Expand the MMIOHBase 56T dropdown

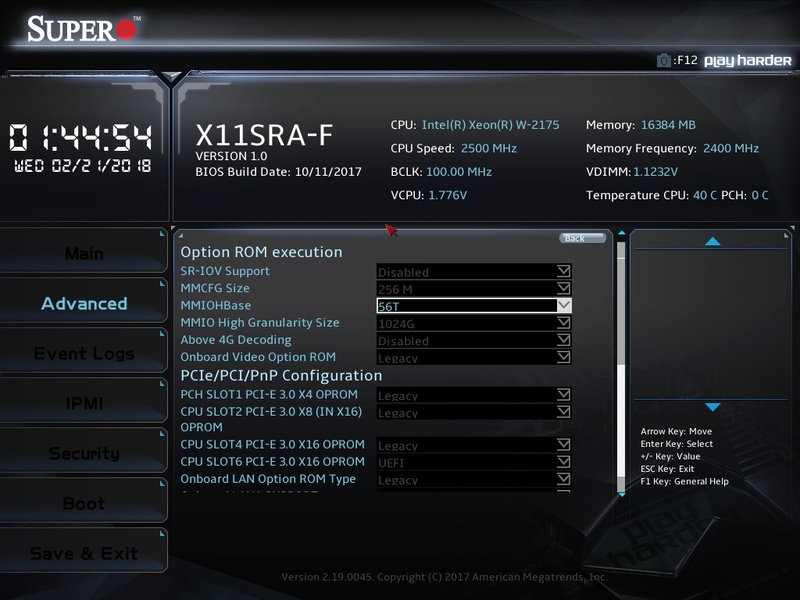click(x=474, y=306)
